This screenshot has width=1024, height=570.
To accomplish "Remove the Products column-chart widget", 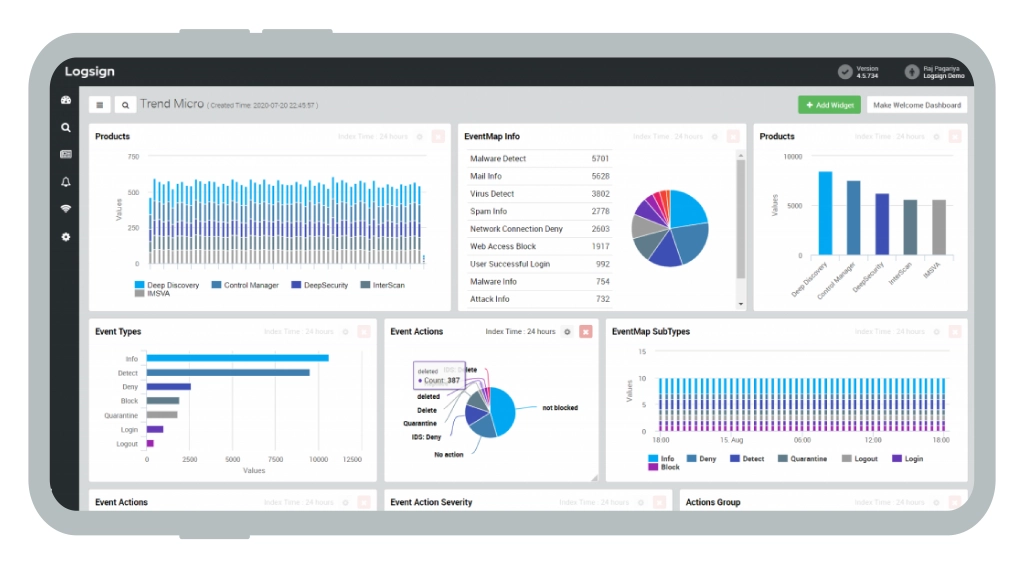I will pos(955,136).
